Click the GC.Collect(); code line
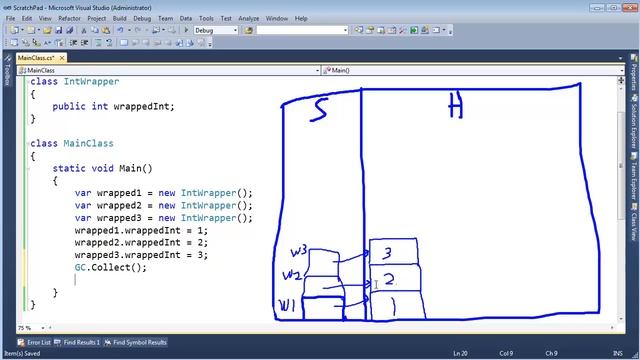The height and width of the screenshot is (360, 640). click(111, 267)
